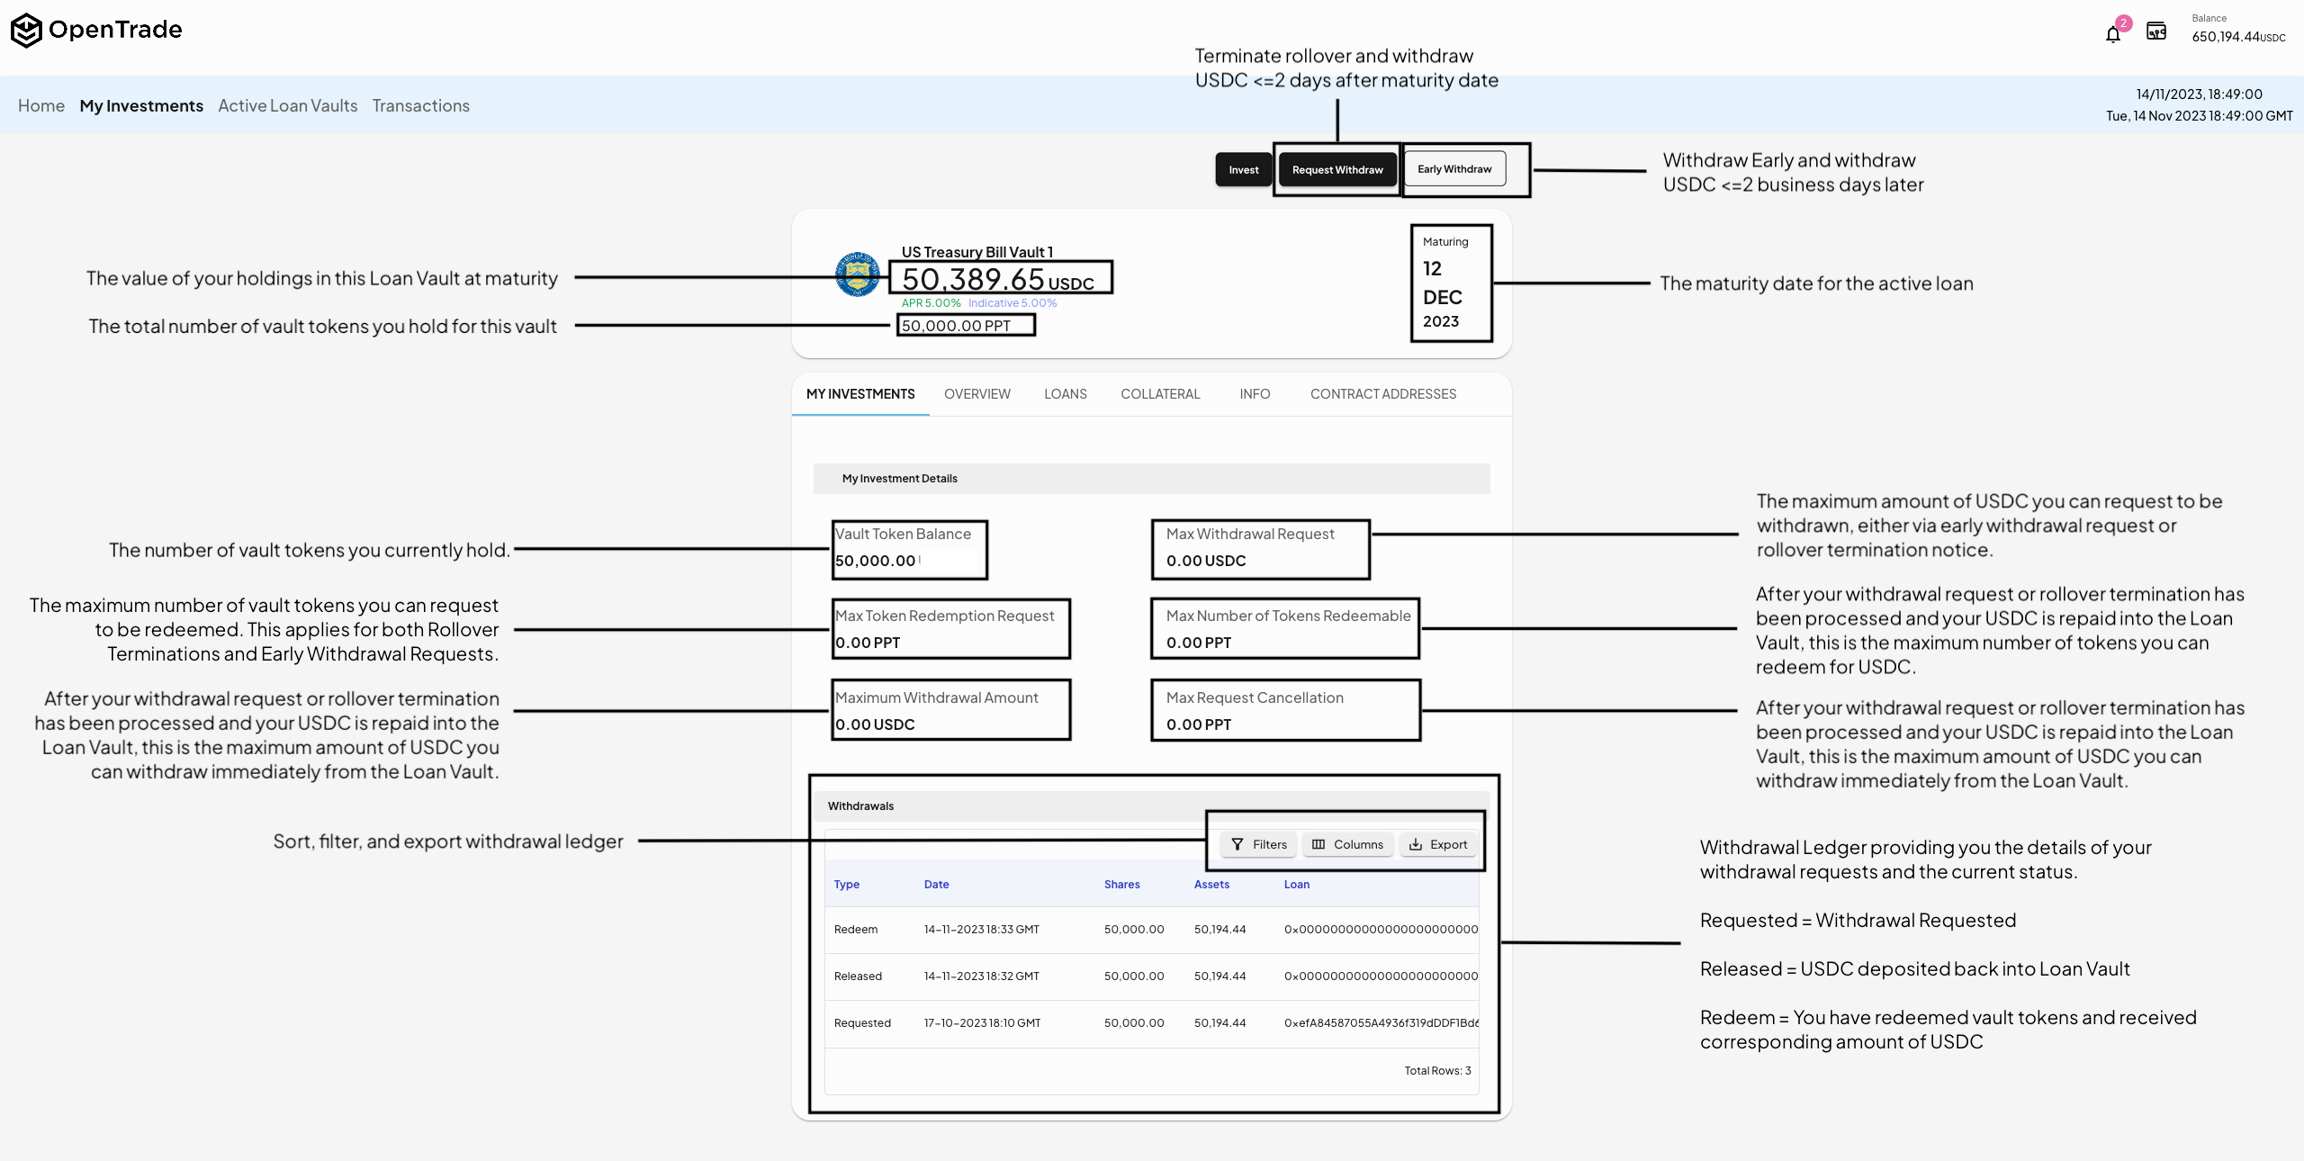Image resolution: width=2304 pixels, height=1161 pixels.
Task: Click the Request Withdraw button
Action: 1337,170
